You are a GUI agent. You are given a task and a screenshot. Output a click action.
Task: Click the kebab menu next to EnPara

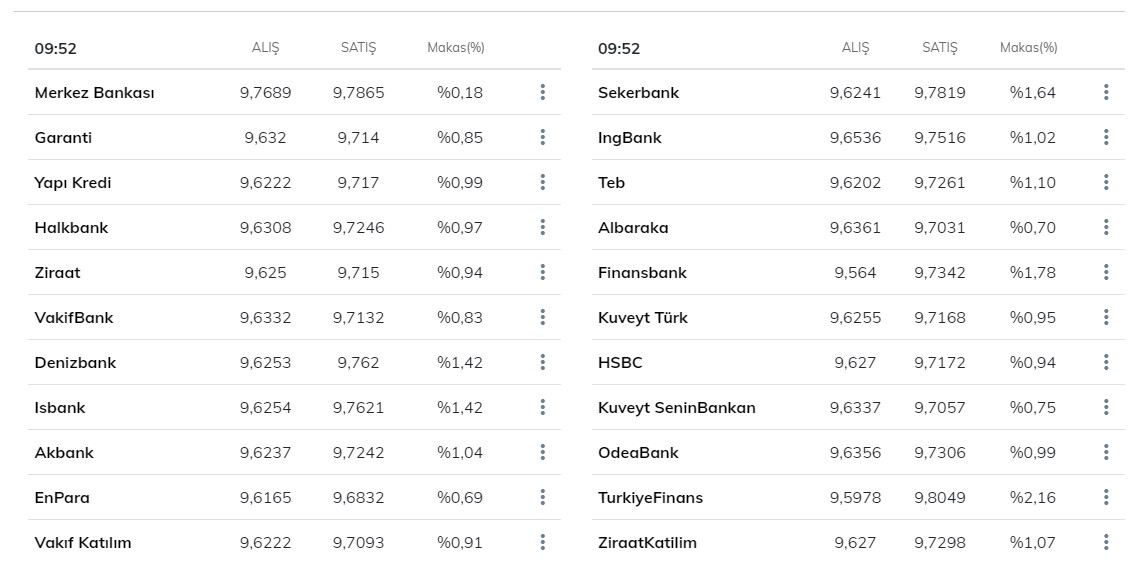[542, 497]
